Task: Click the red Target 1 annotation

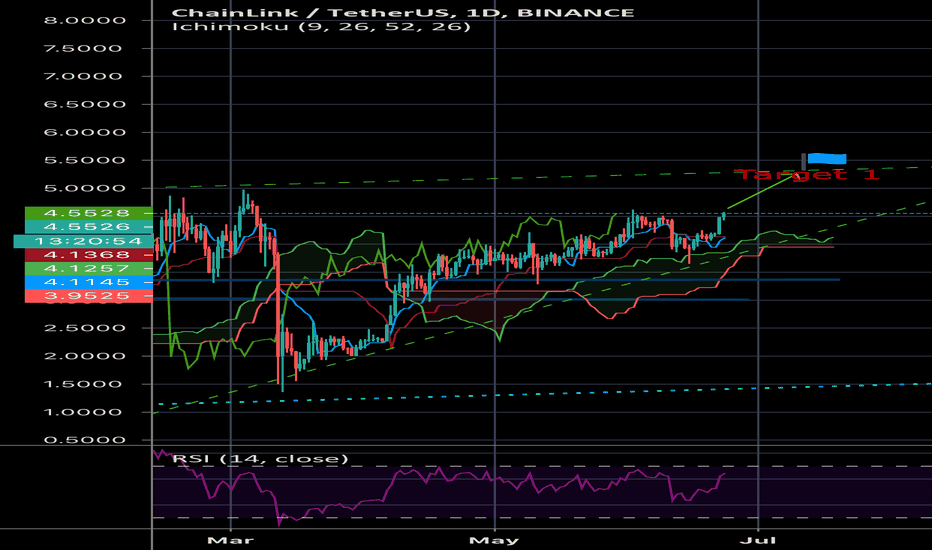Action: click(806, 174)
